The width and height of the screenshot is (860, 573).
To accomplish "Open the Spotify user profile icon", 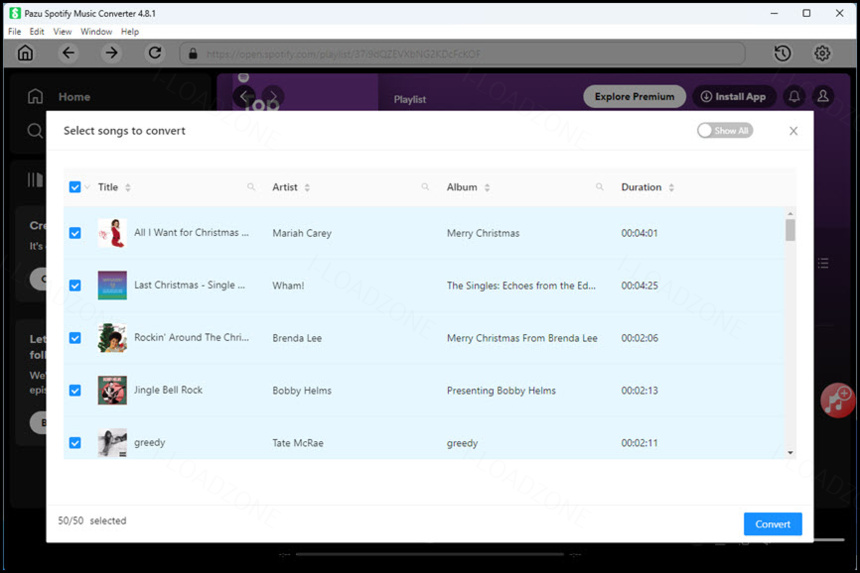I will point(823,97).
